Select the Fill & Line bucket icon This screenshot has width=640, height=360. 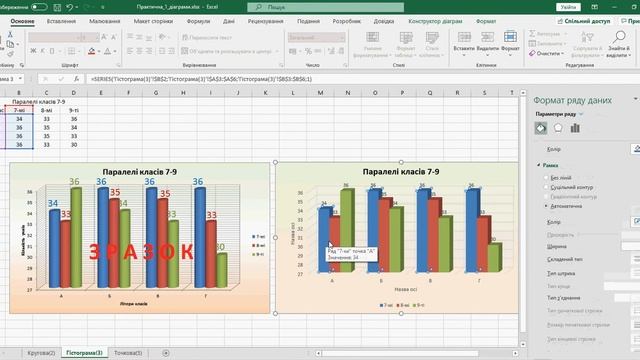point(541,128)
